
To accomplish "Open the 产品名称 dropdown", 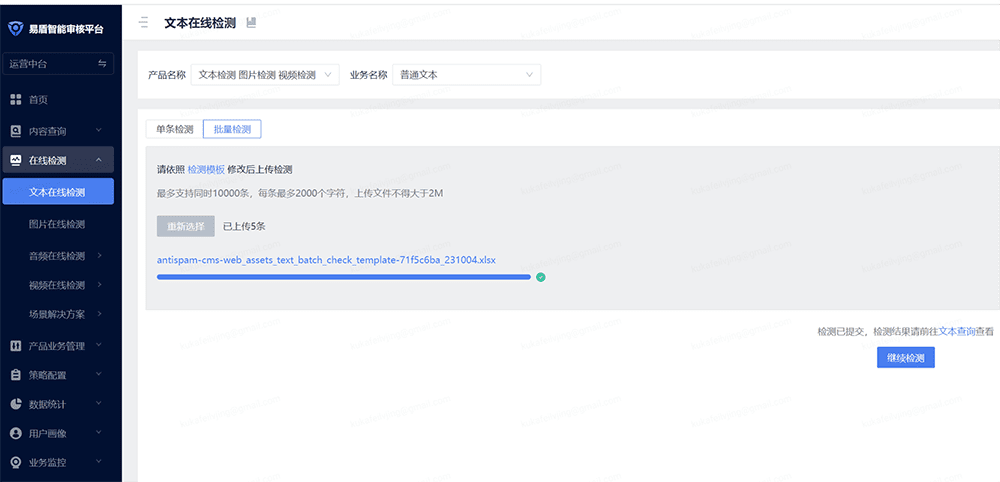I will pos(265,75).
